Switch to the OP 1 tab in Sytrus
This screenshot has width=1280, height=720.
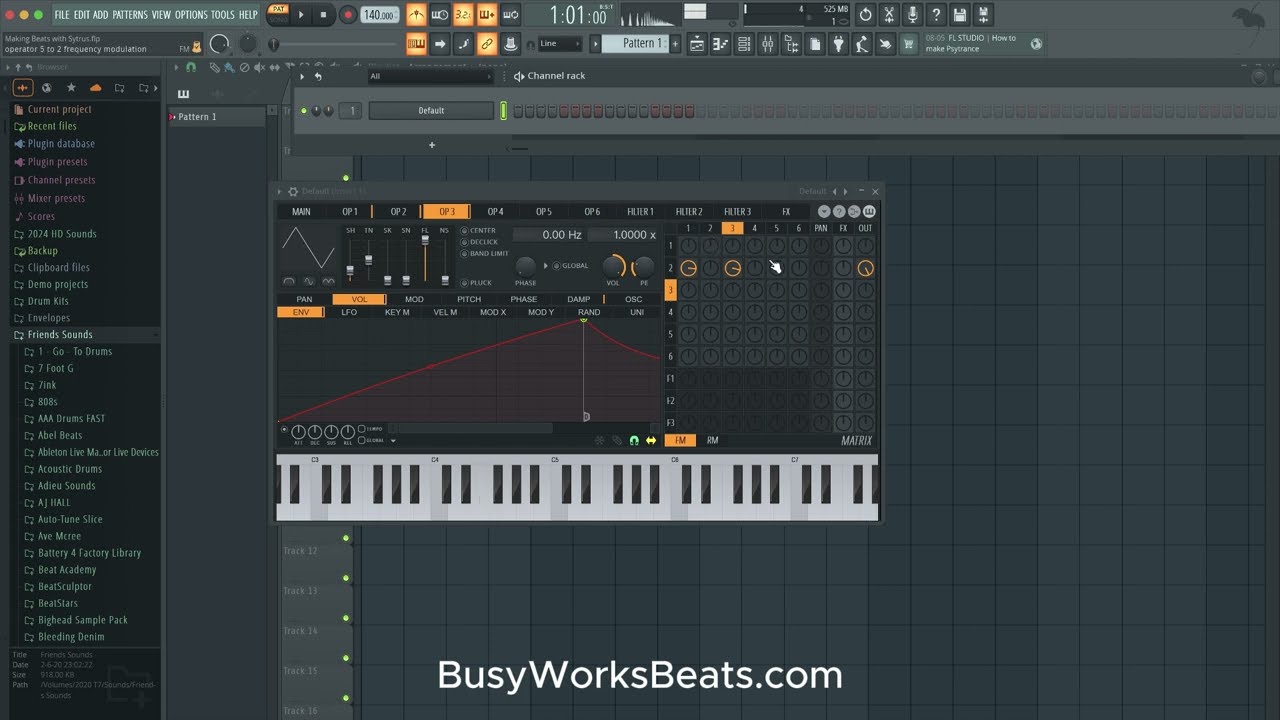coord(350,212)
